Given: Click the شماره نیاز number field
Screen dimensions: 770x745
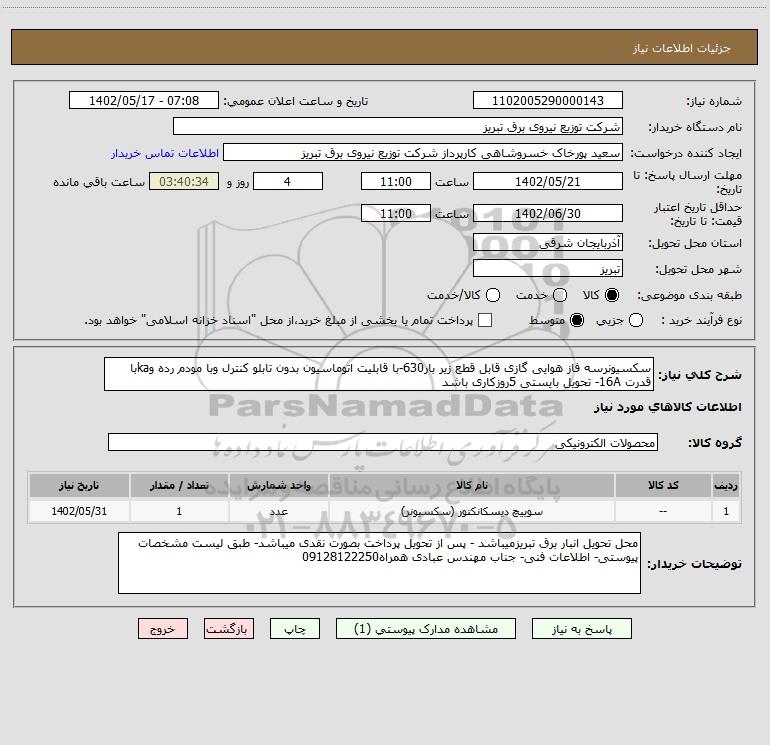Looking at the screenshot, I should pos(548,100).
